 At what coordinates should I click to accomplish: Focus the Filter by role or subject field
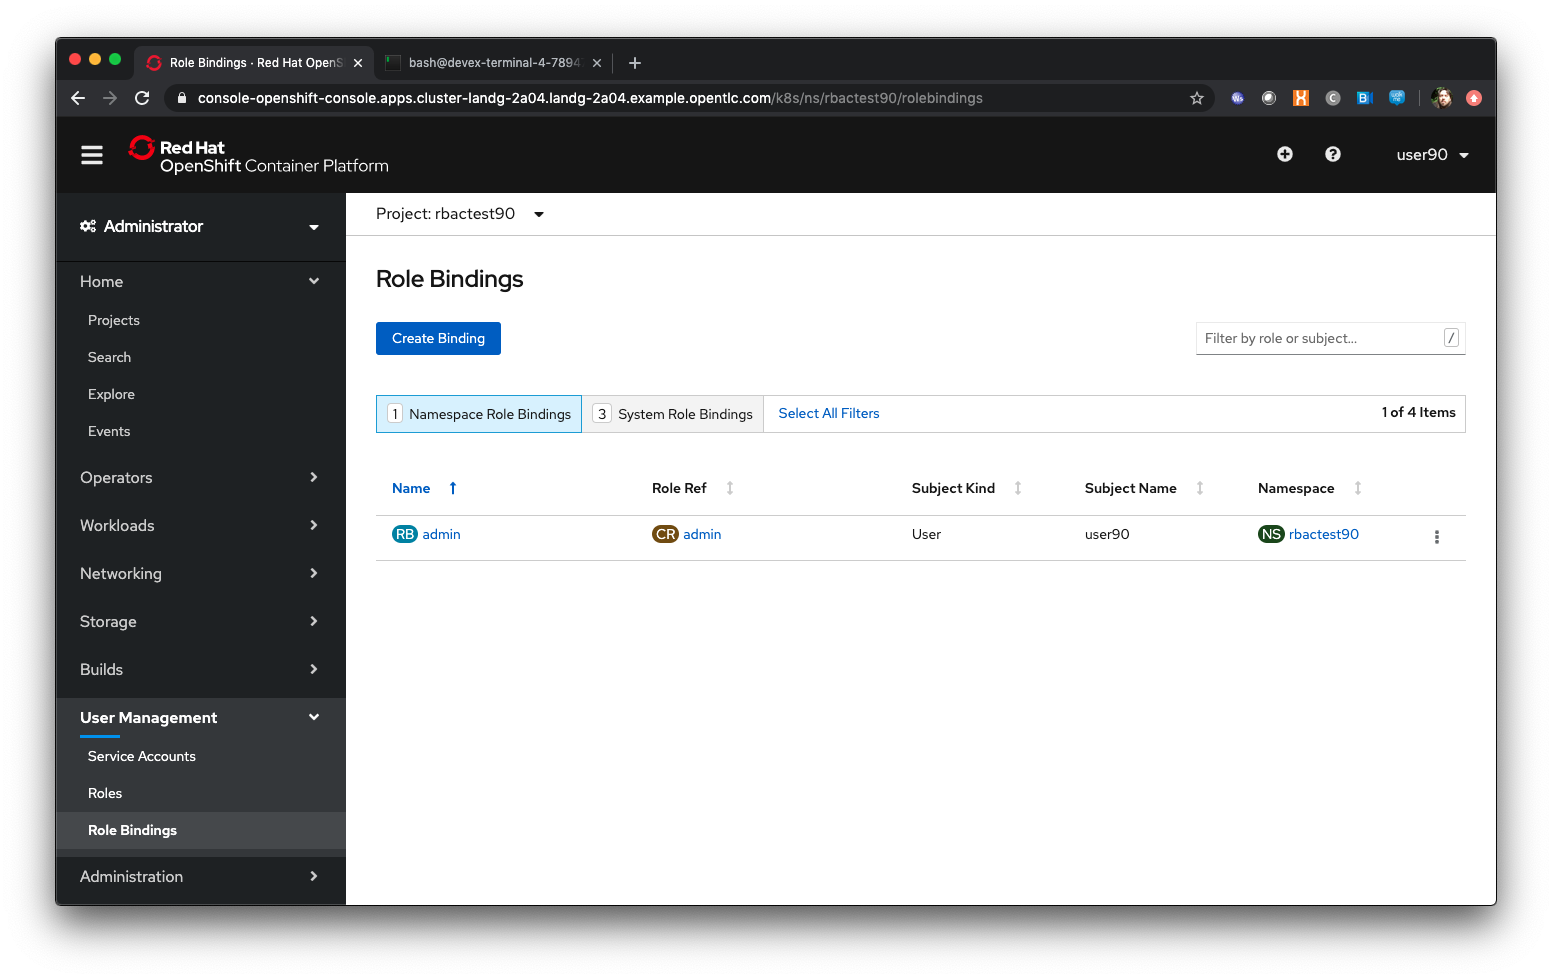point(1330,338)
